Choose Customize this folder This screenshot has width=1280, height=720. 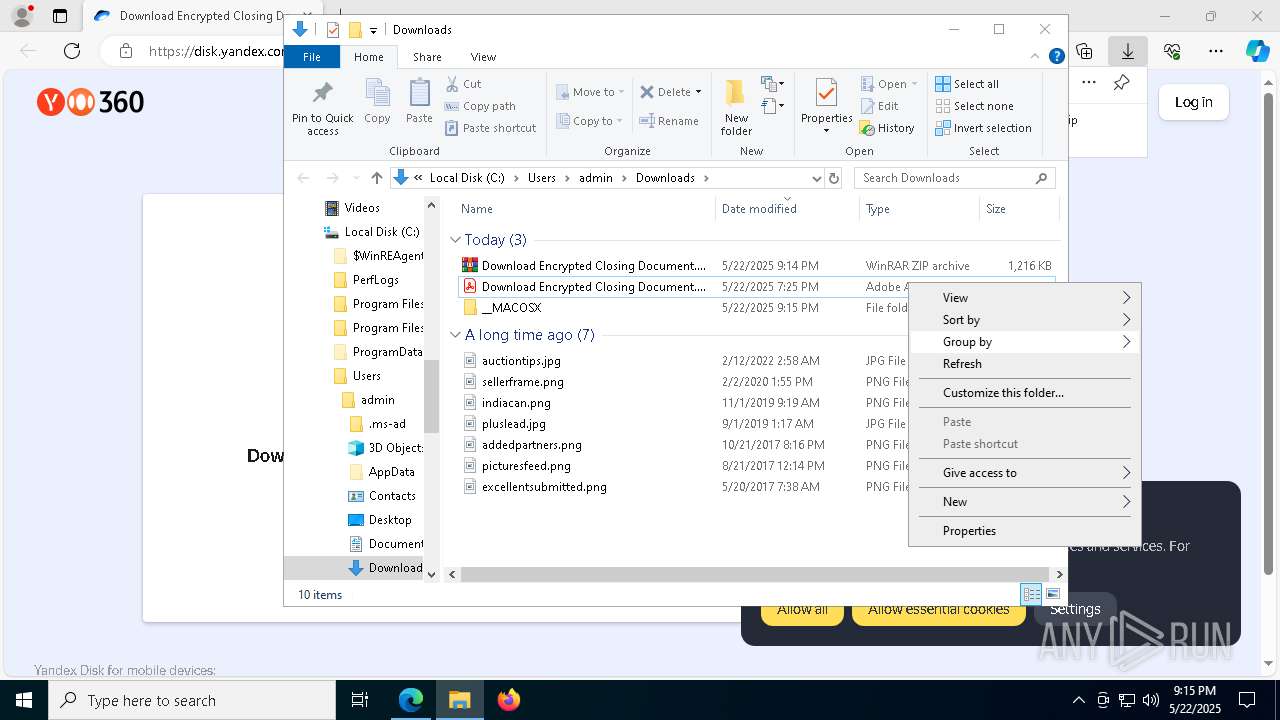point(1025,393)
